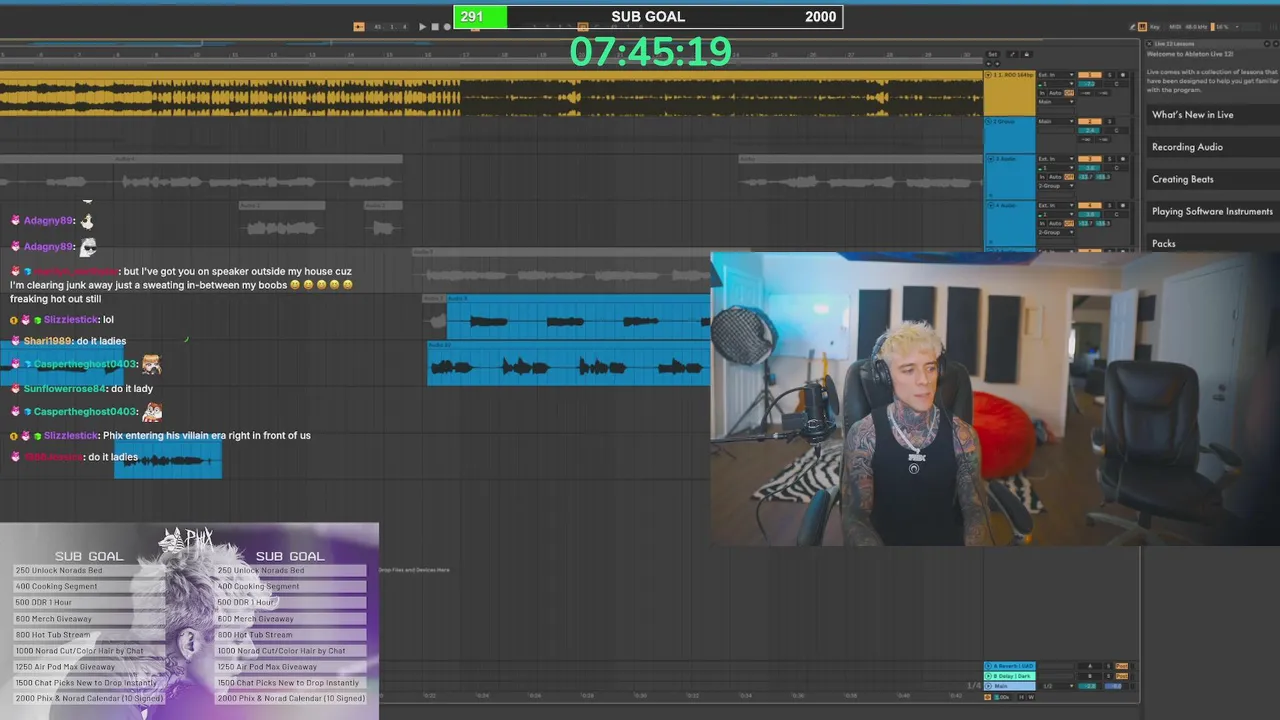Toggle track 1 activator button
The width and height of the screenshot is (1280, 720).
(1090, 75)
